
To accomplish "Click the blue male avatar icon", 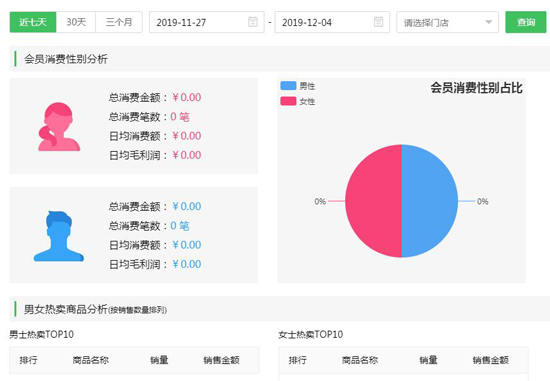I will (x=59, y=236).
